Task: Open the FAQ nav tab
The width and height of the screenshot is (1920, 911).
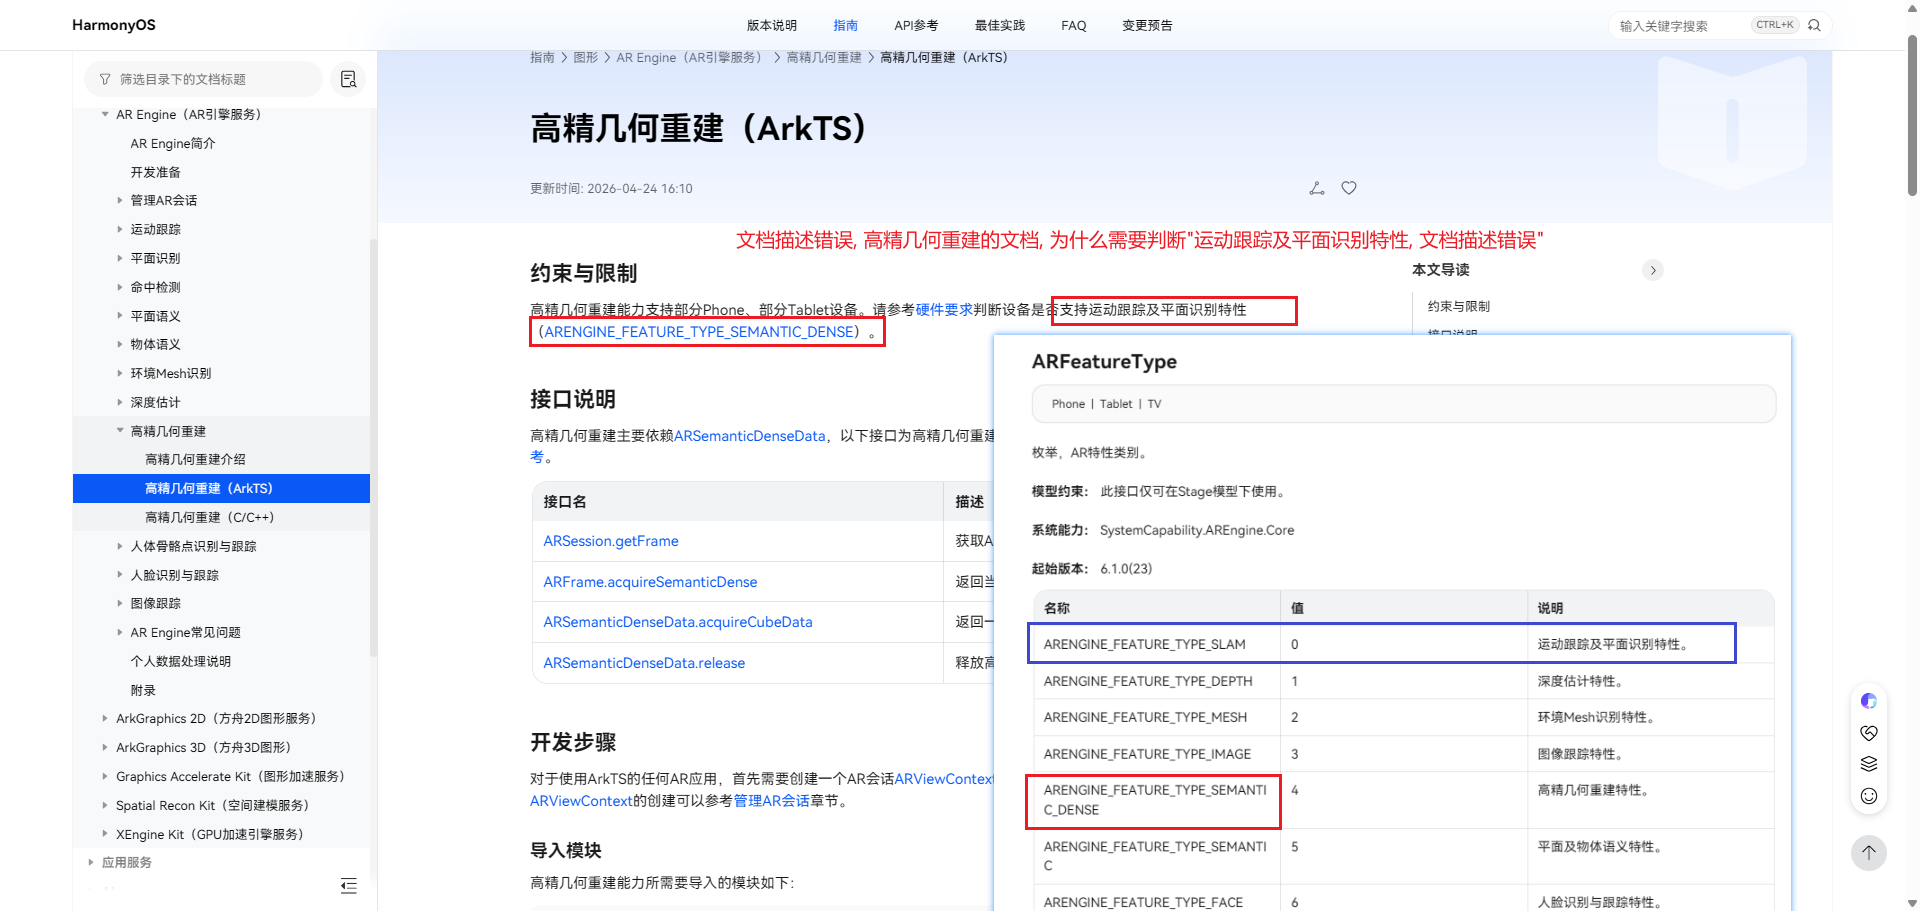Action: point(1074,25)
